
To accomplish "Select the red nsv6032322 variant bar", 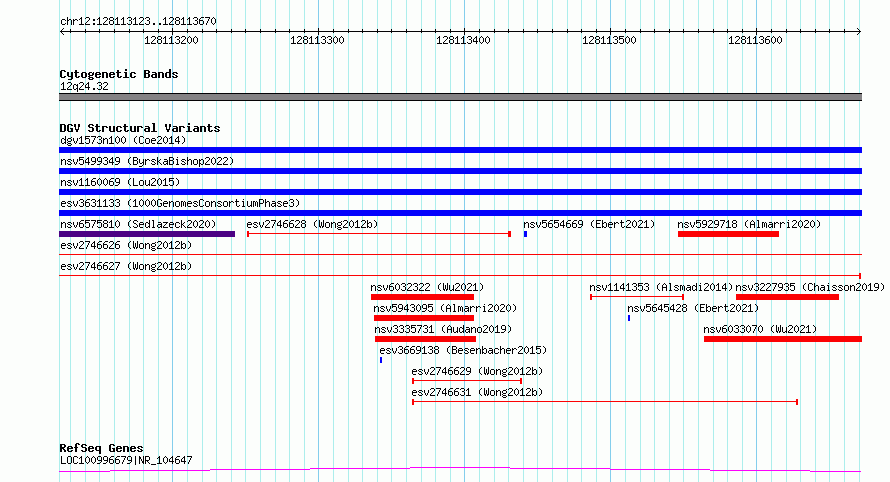I will [x=422, y=297].
